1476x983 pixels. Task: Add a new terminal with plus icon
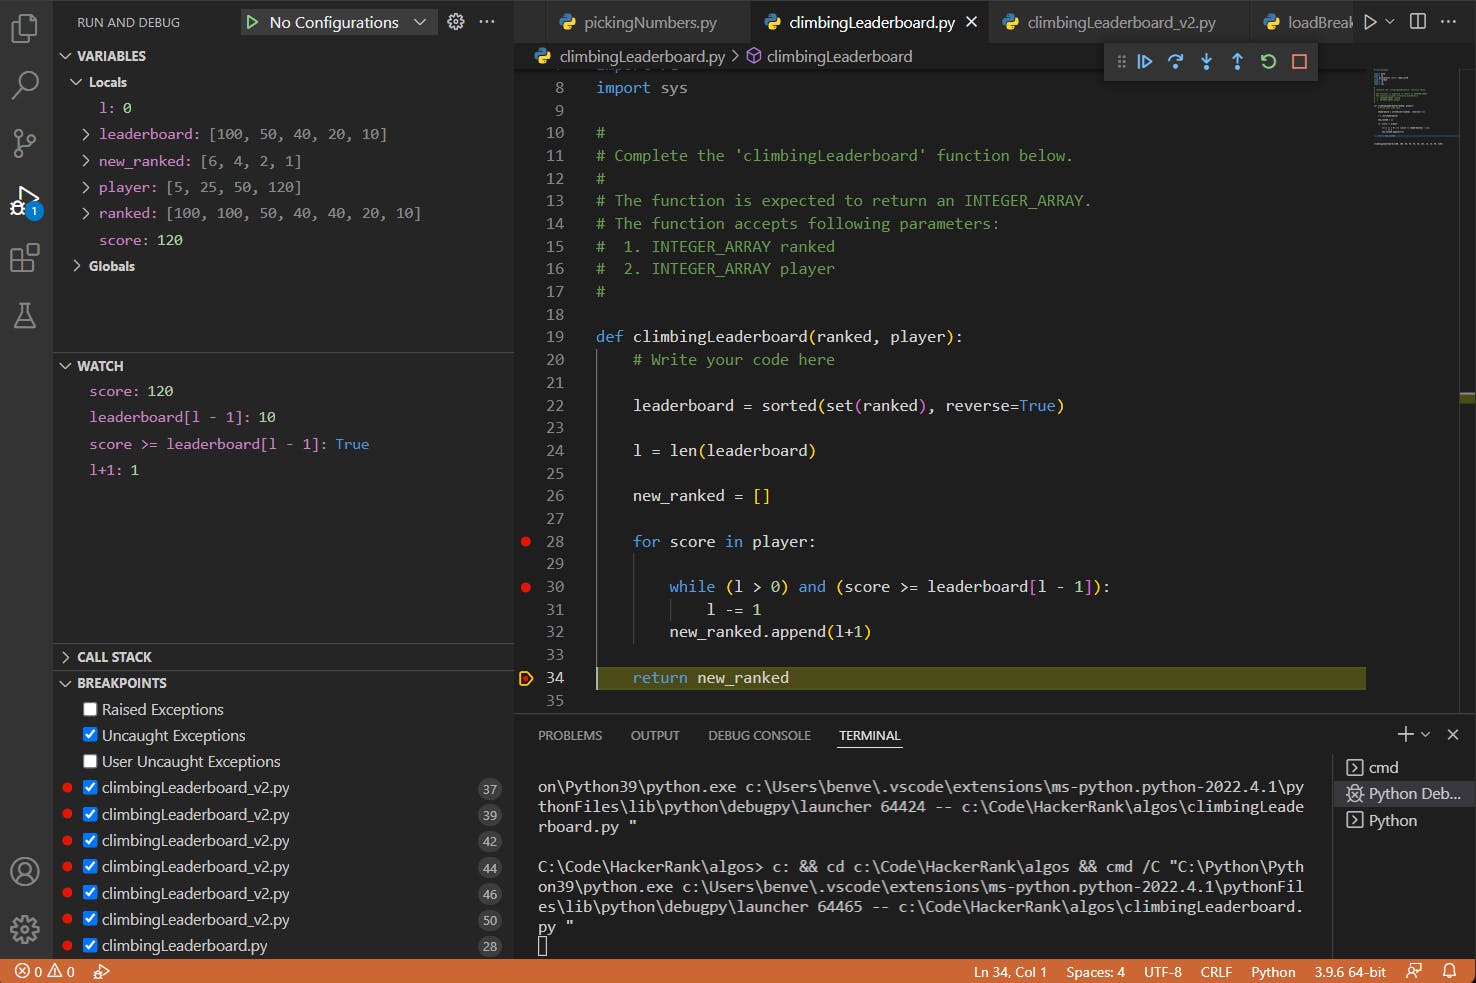point(1405,734)
